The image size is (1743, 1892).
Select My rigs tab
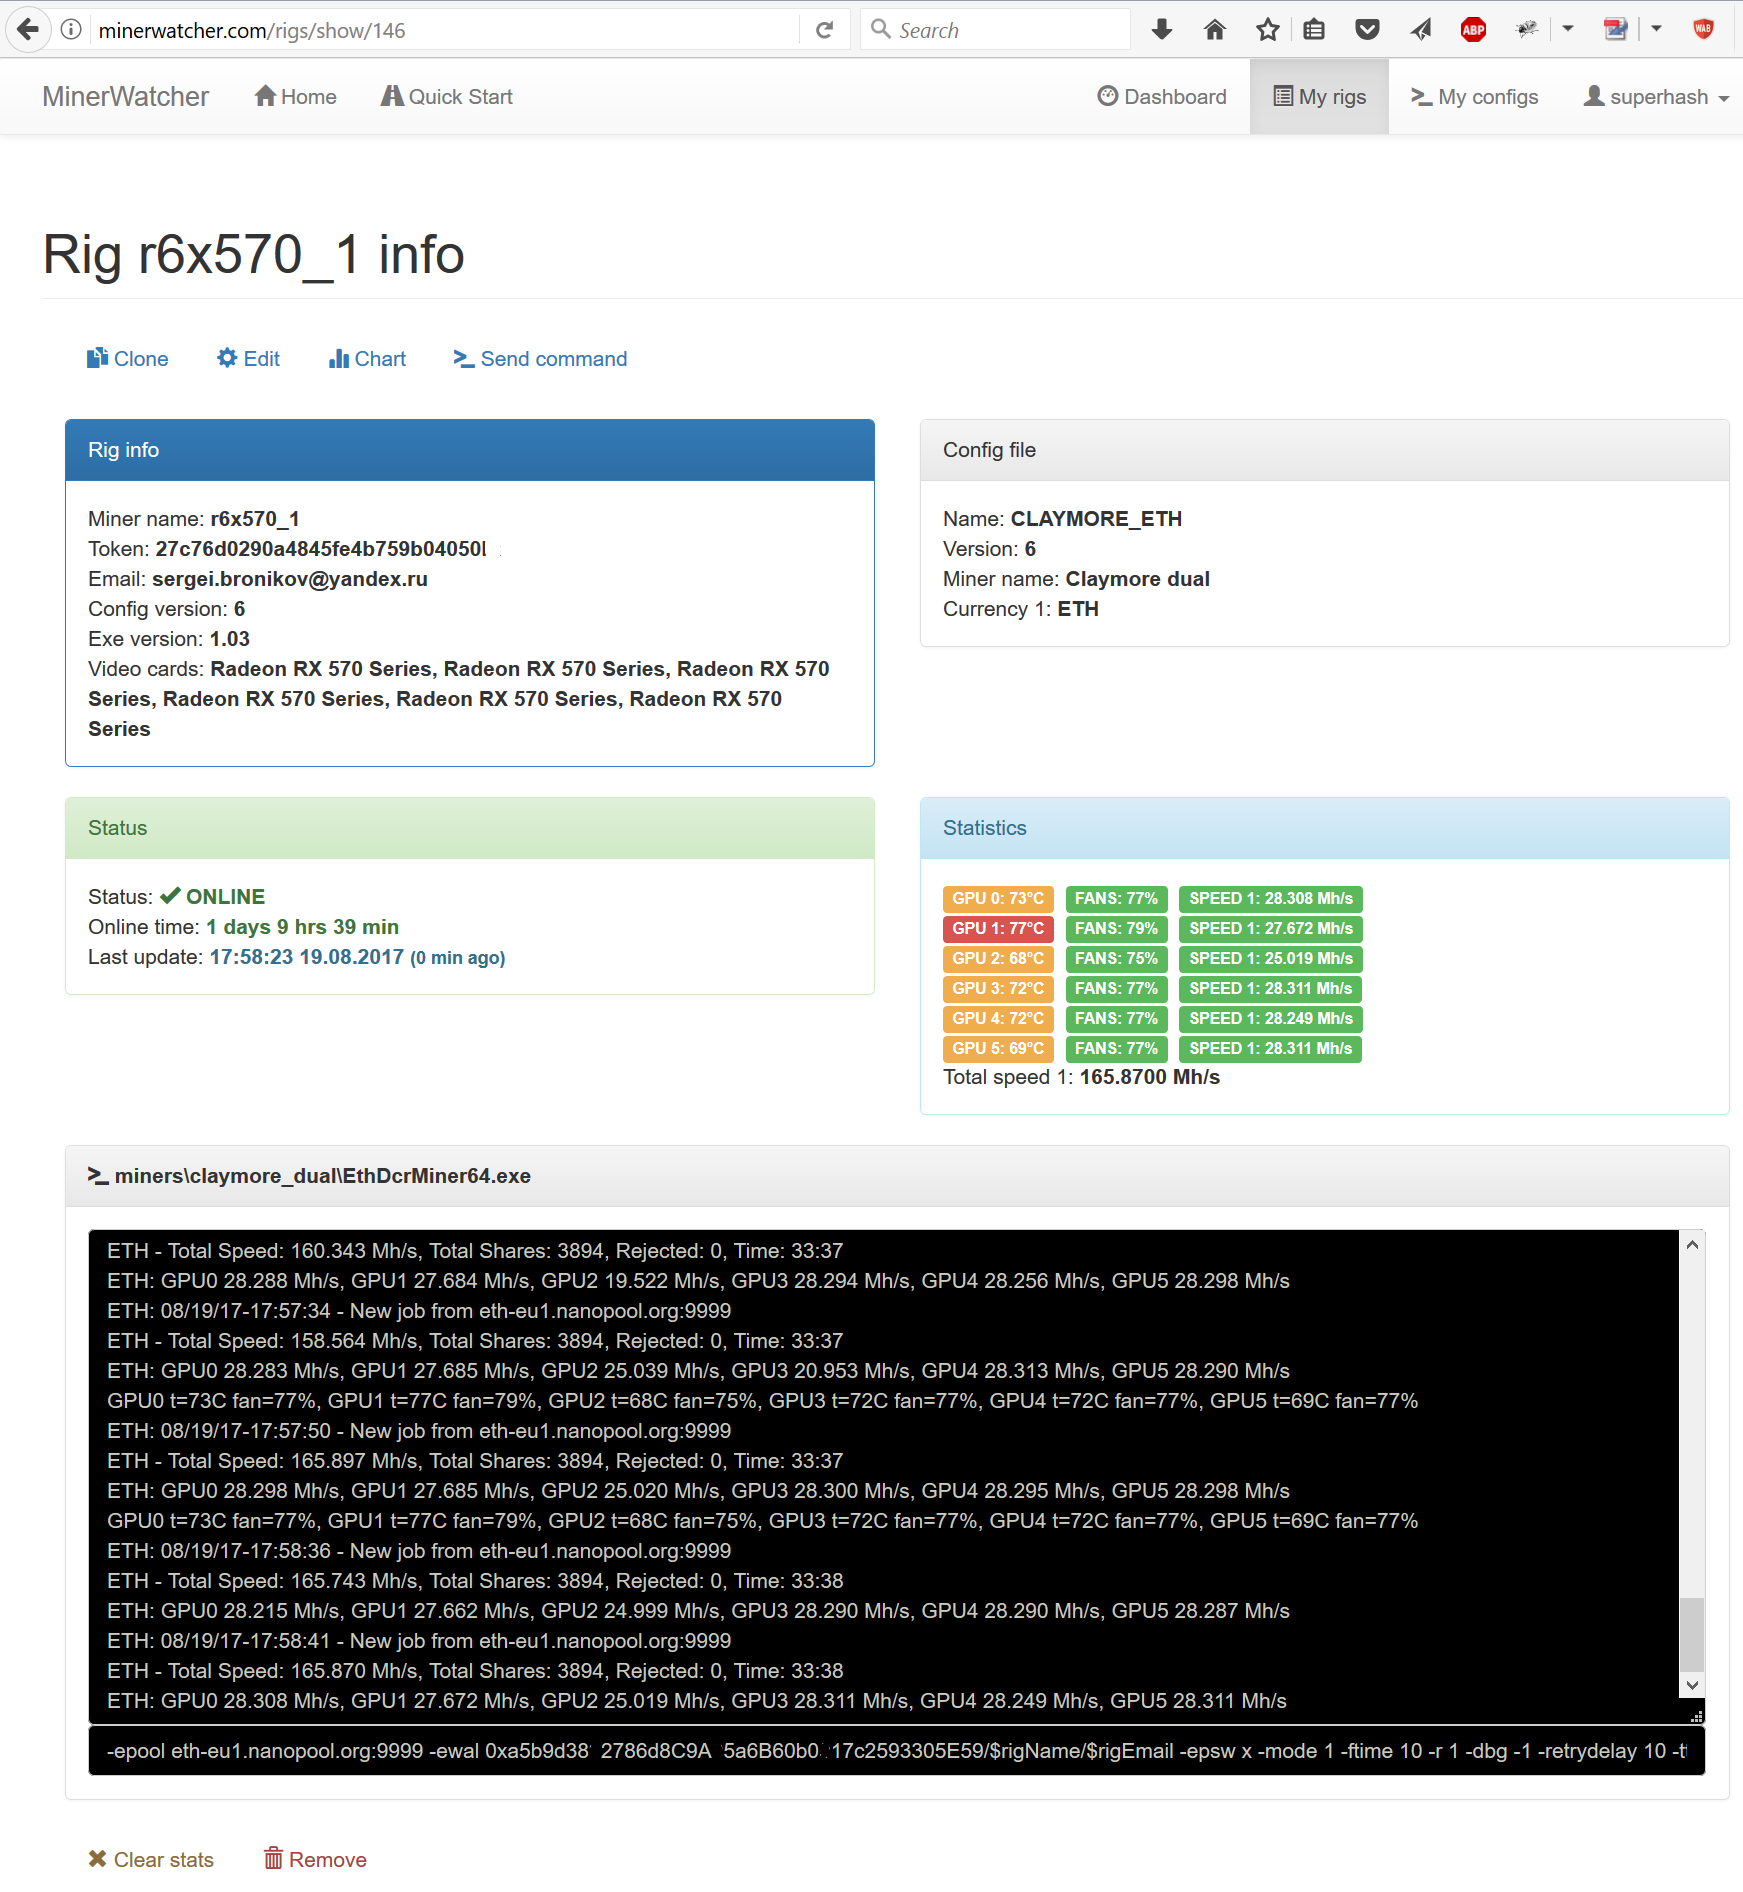point(1319,97)
